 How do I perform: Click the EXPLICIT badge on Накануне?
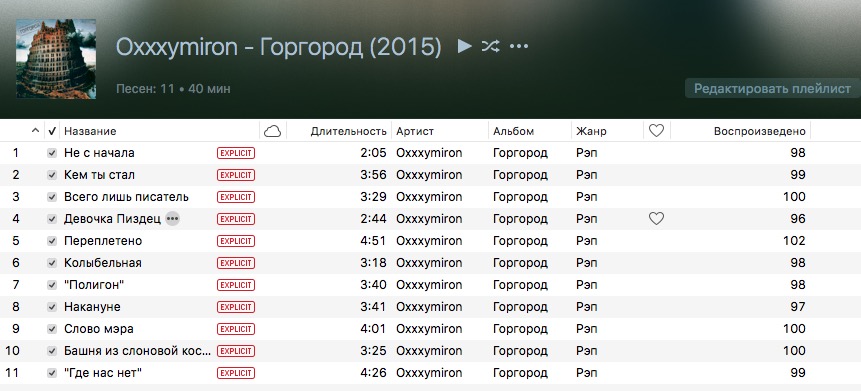coord(236,307)
